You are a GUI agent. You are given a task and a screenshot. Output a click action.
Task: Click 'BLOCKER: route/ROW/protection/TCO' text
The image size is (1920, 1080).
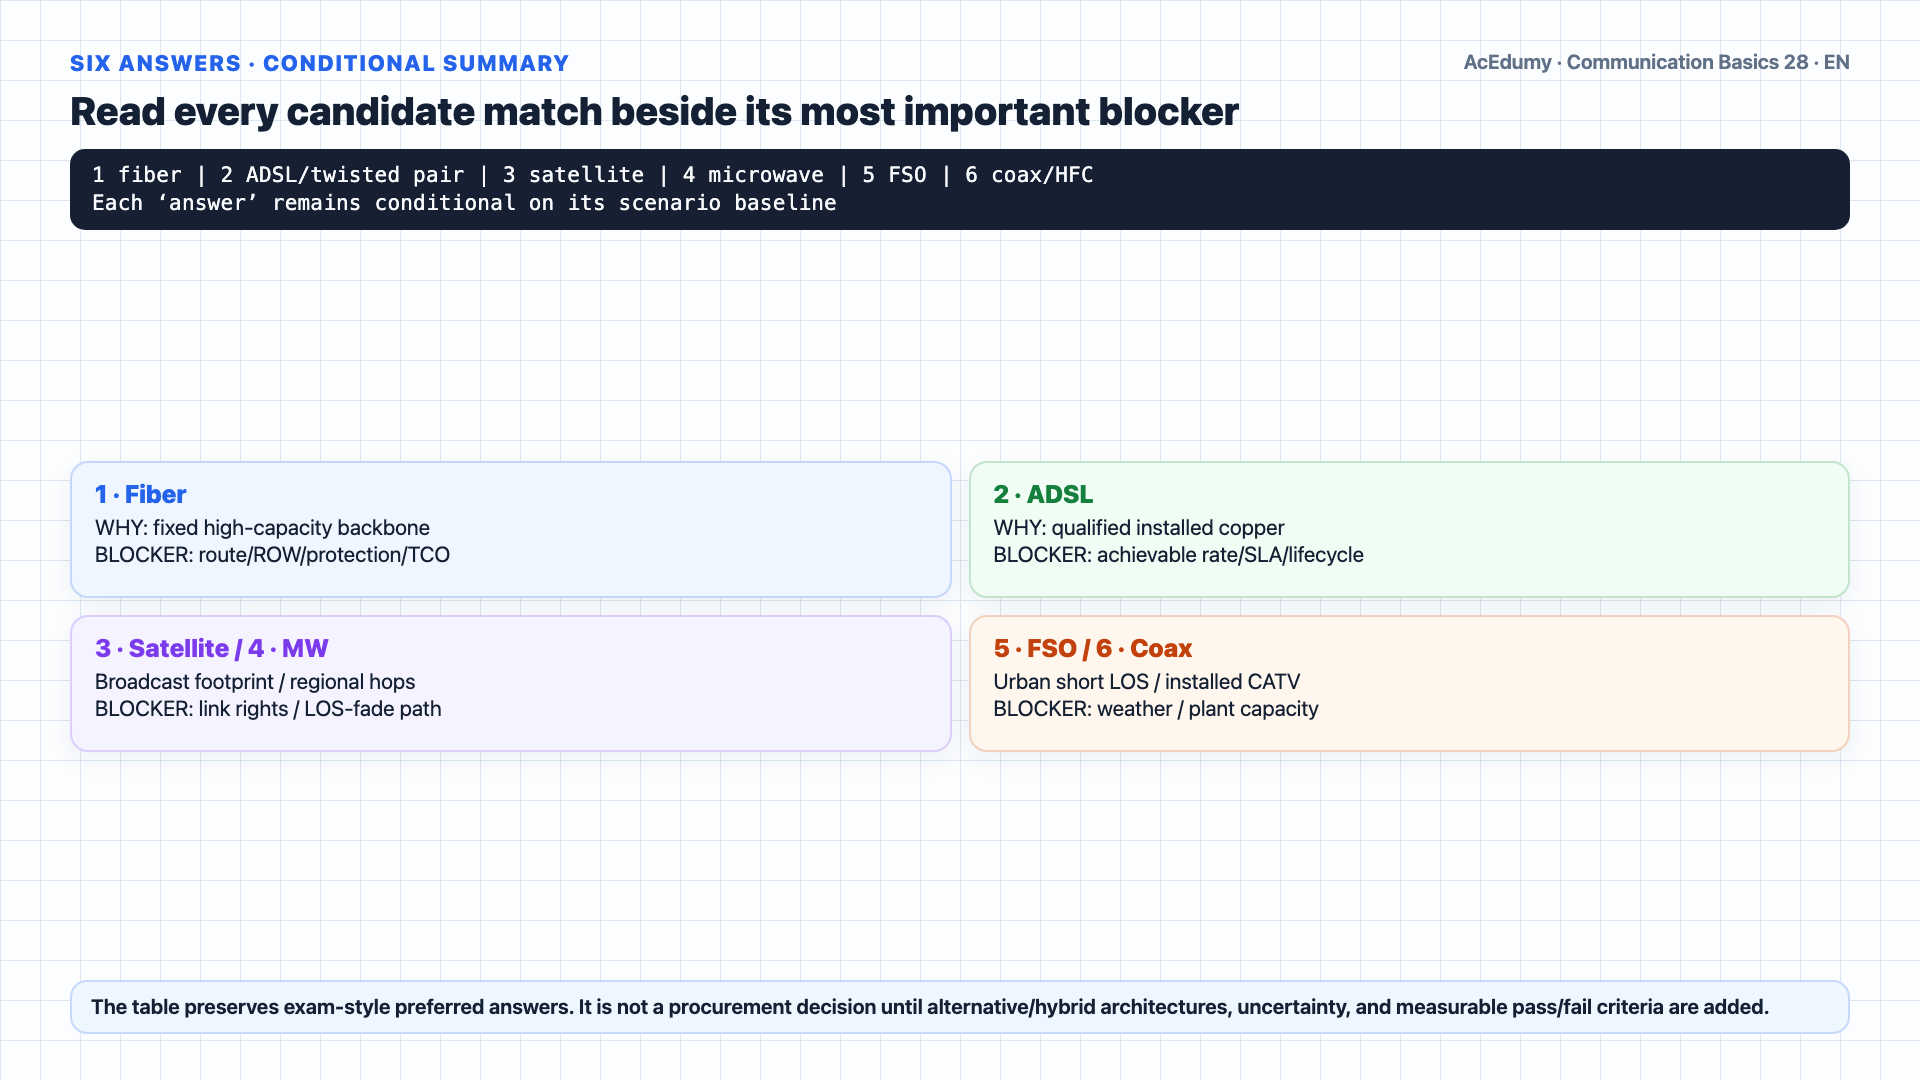pos(272,555)
